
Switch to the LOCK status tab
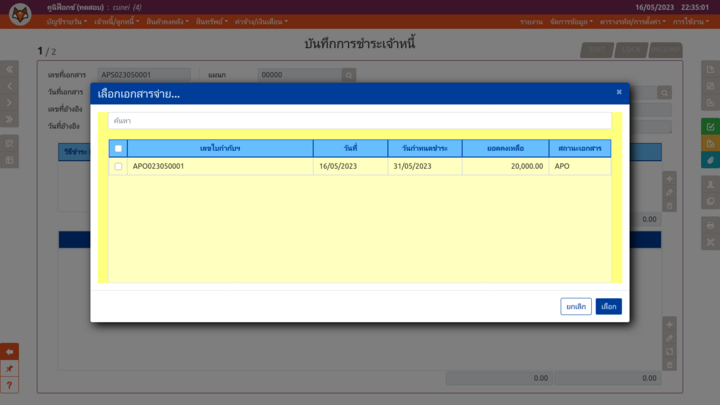(631, 50)
